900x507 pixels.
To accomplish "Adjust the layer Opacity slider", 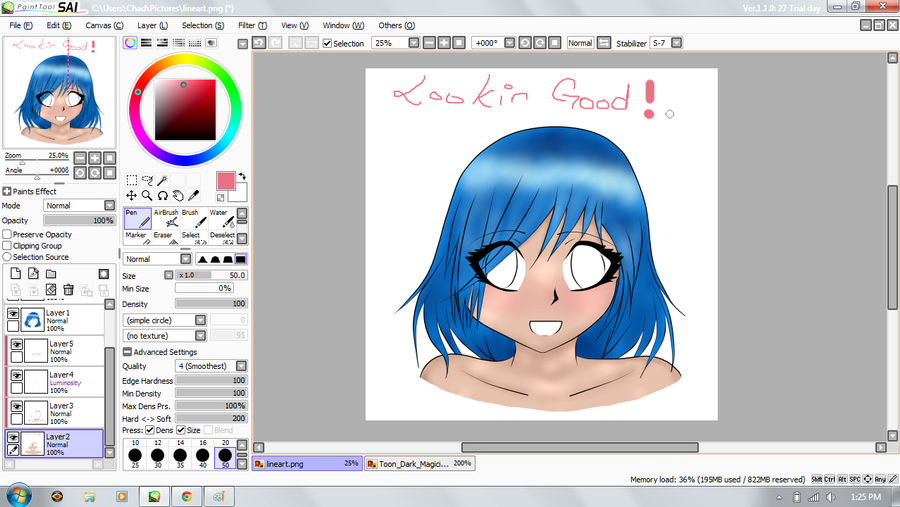I will click(80, 220).
